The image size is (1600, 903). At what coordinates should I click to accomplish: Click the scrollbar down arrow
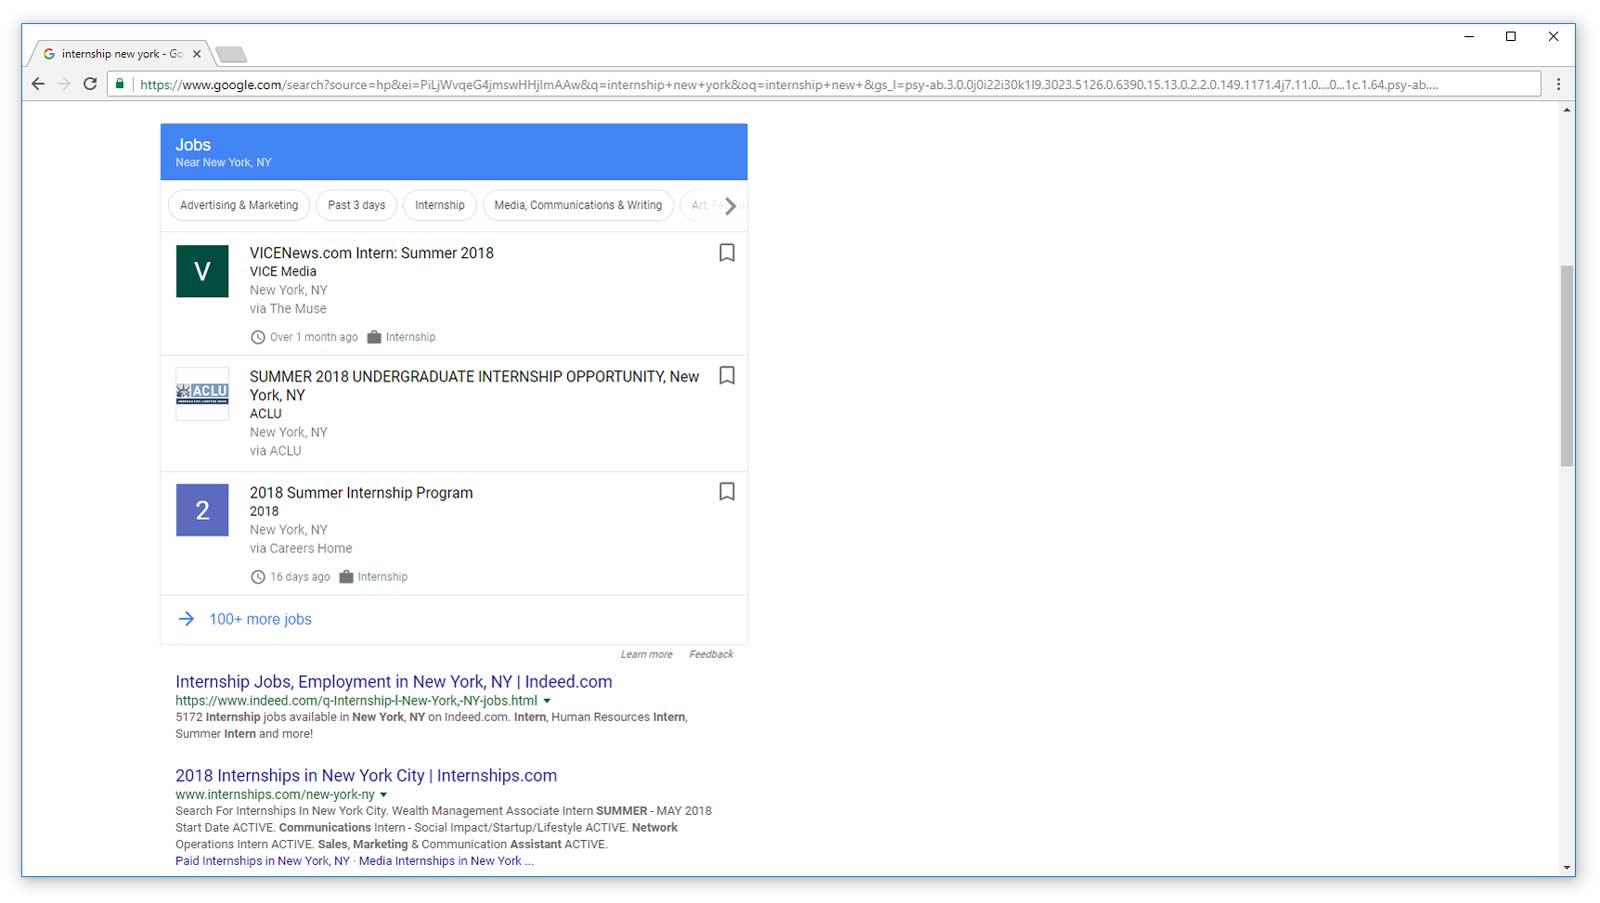point(1567,868)
